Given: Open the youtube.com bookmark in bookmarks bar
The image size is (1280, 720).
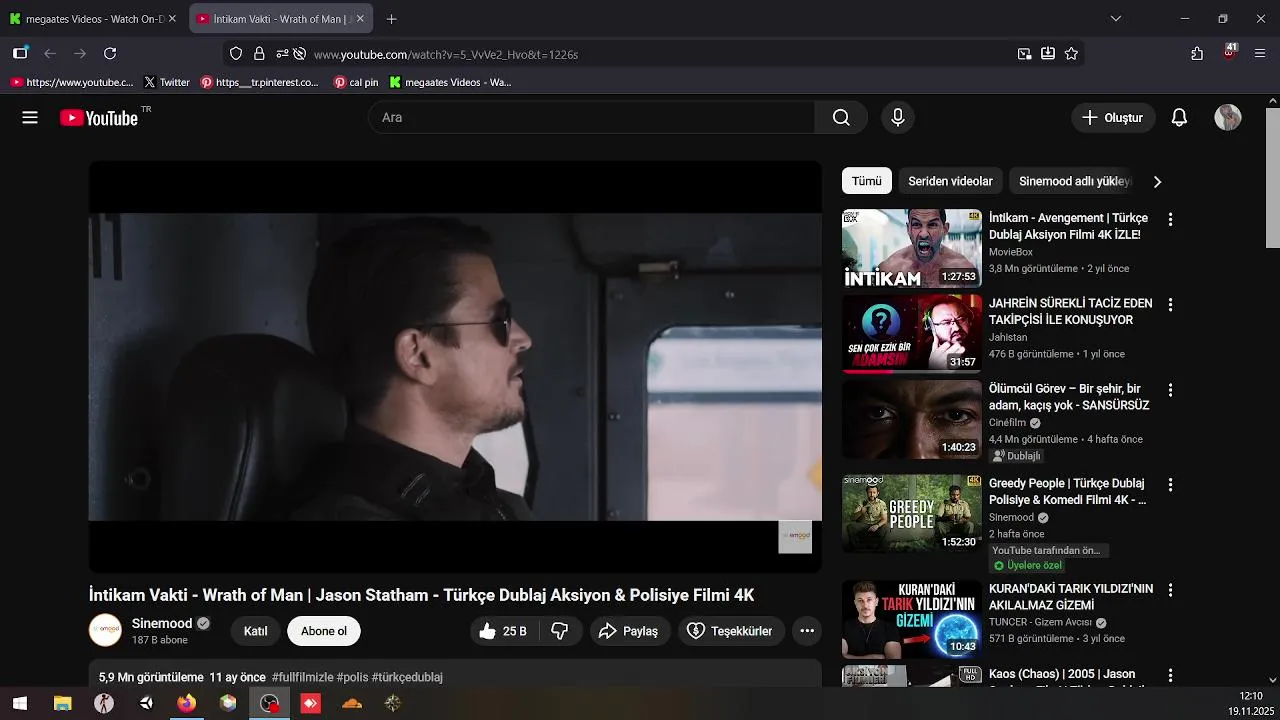Looking at the screenshot, I should tap(71, 82).
